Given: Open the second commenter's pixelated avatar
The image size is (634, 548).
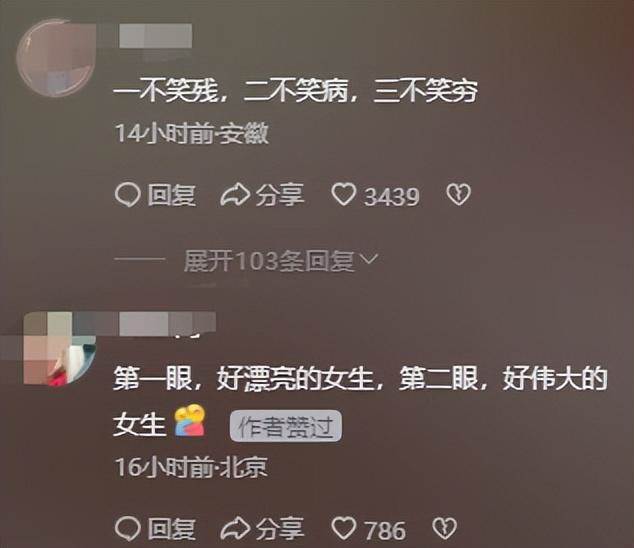Looking at the screenshot, I should 60,349.
